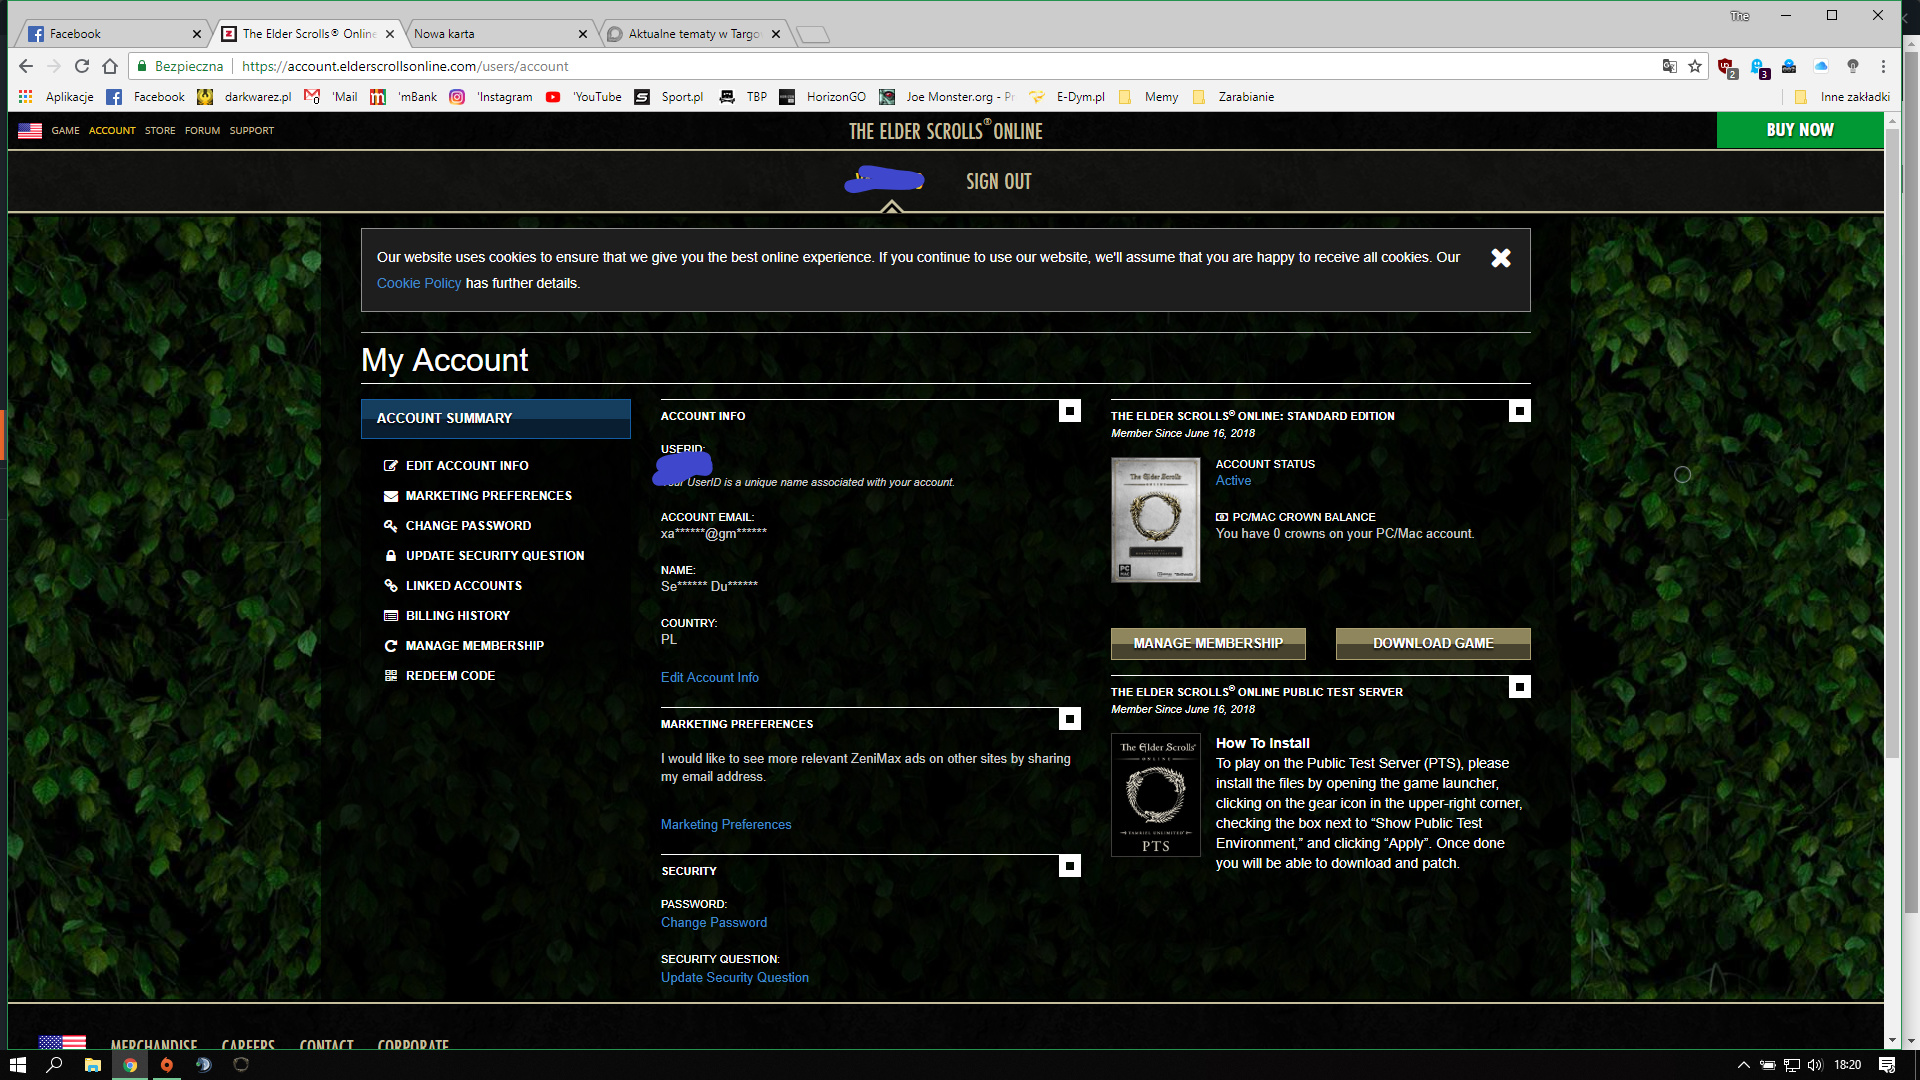Open Windows Start menu

pyautogui.click(x=18, y=1065)
